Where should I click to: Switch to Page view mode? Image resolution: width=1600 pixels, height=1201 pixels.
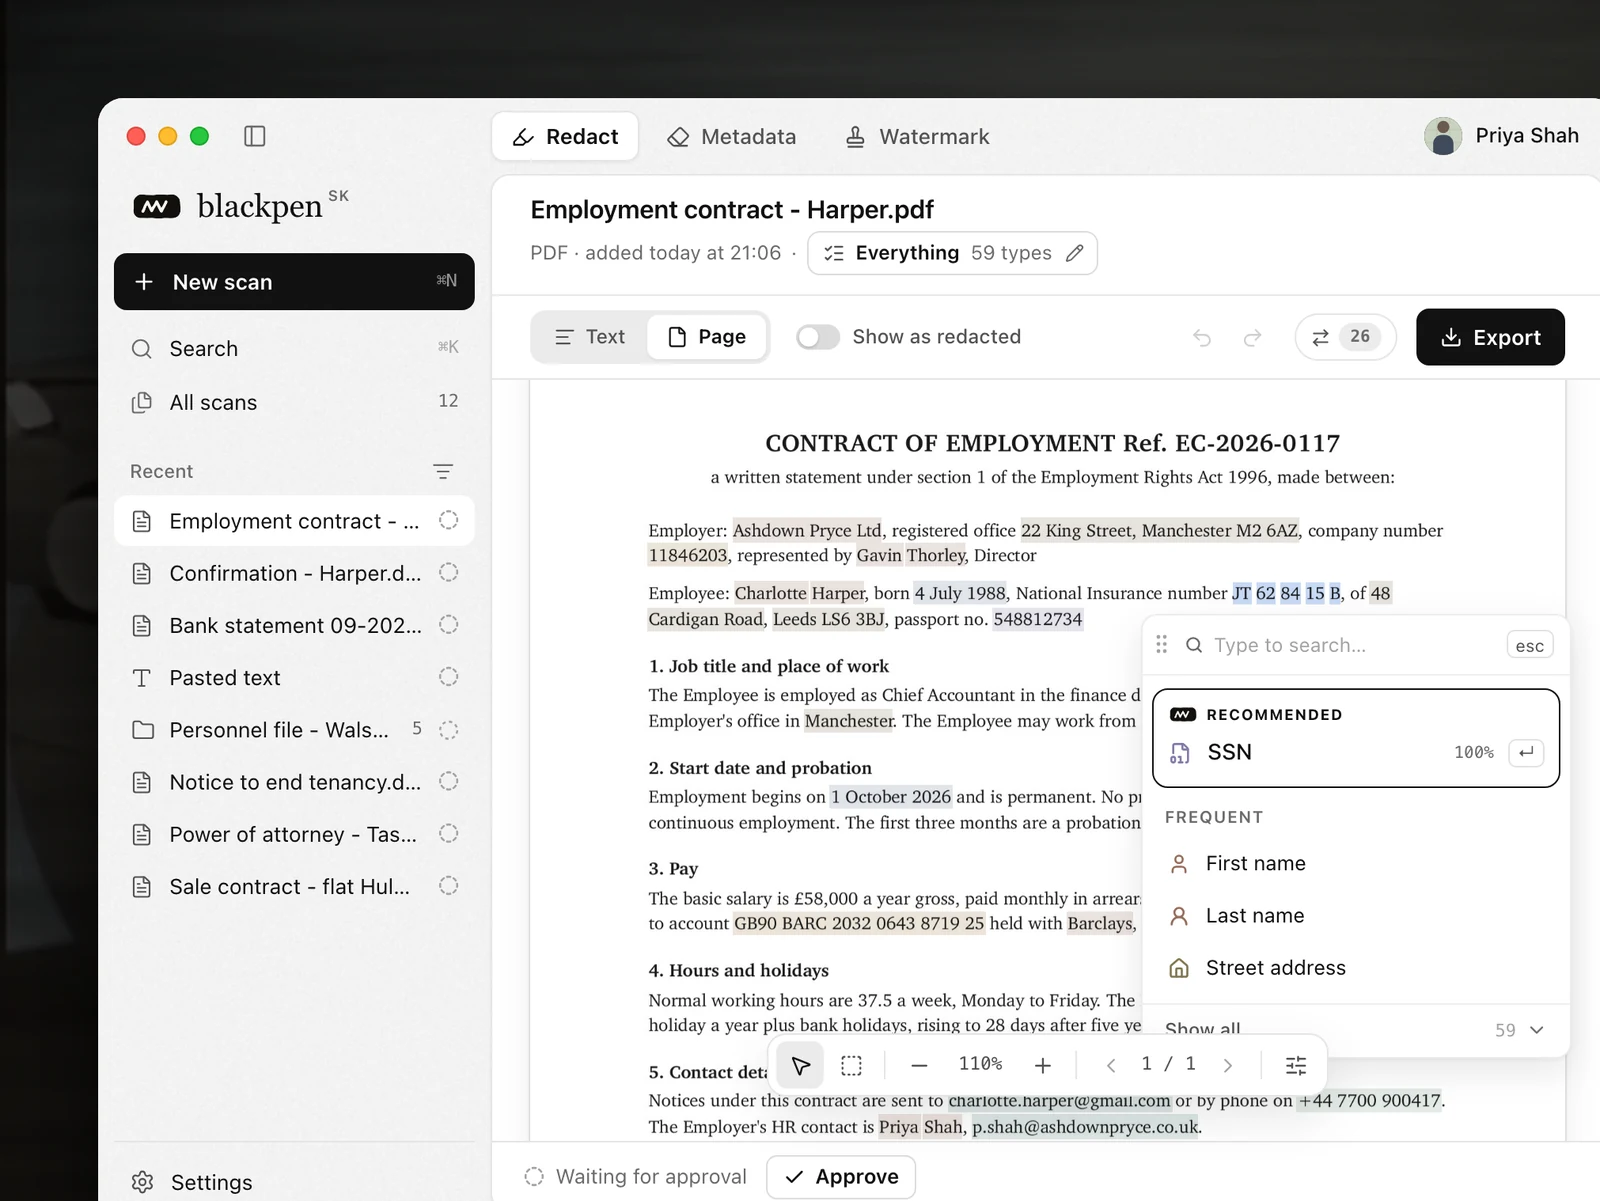707,337
